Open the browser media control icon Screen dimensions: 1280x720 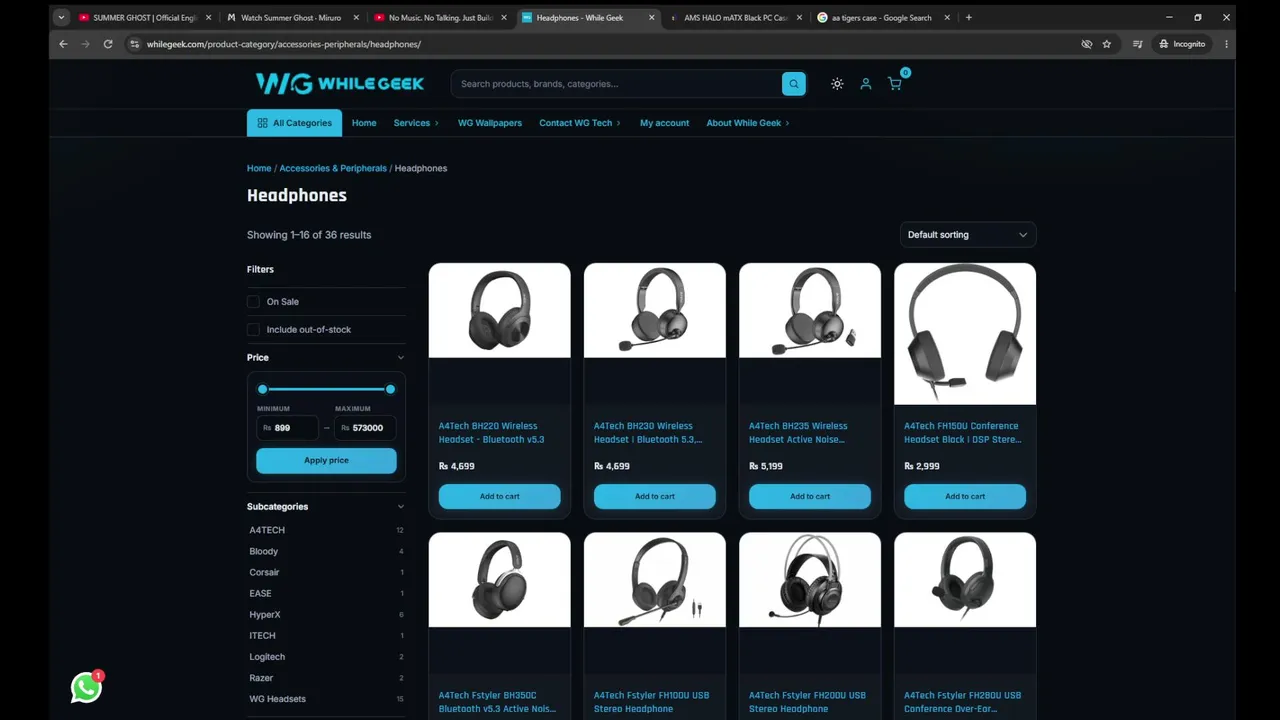(x=1137, y=44)
